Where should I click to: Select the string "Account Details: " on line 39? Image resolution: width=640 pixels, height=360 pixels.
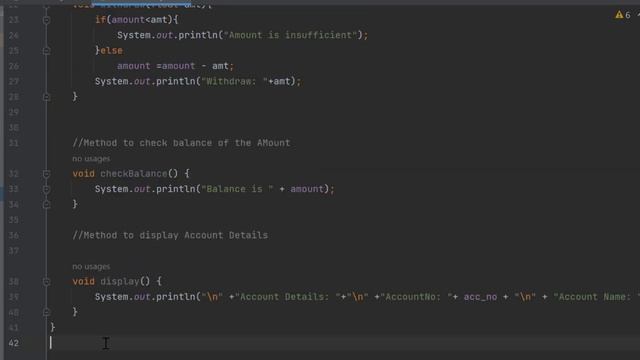288,297
